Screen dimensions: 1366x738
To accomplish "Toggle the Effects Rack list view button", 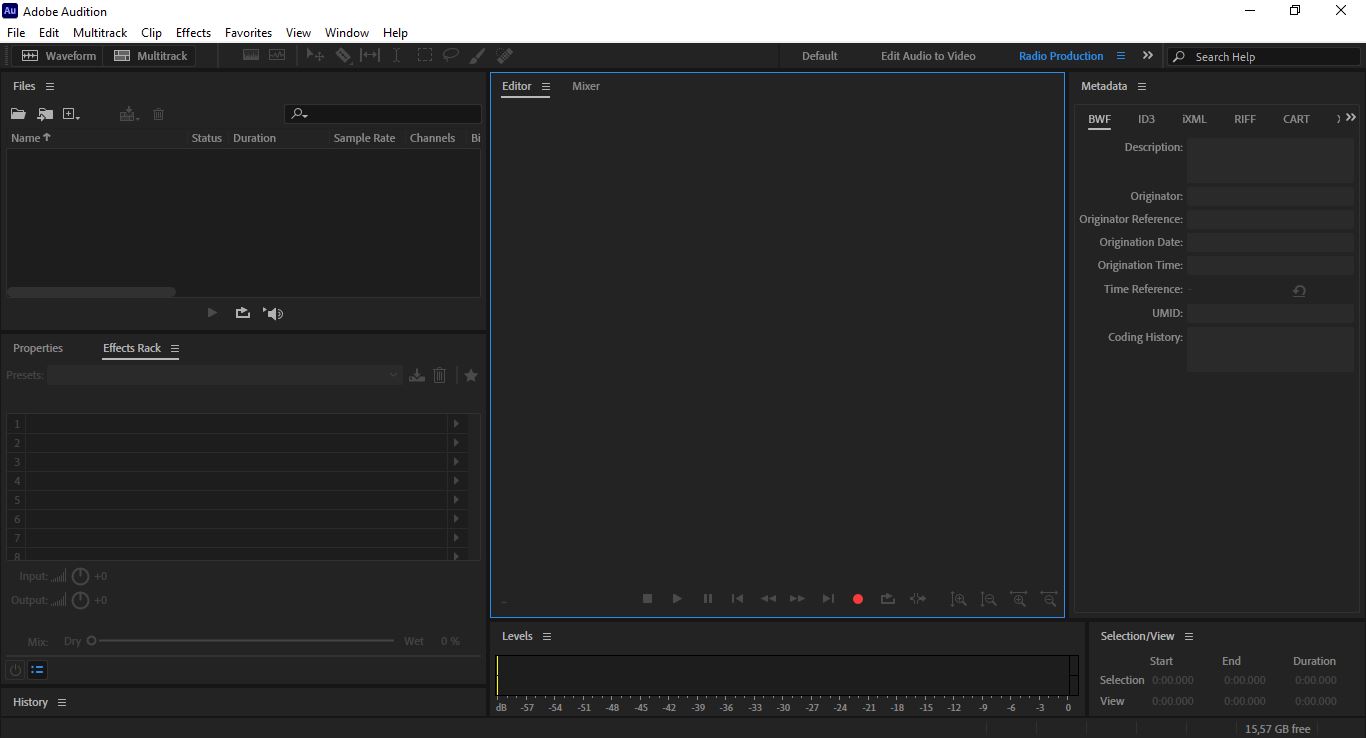I will 37,670.
